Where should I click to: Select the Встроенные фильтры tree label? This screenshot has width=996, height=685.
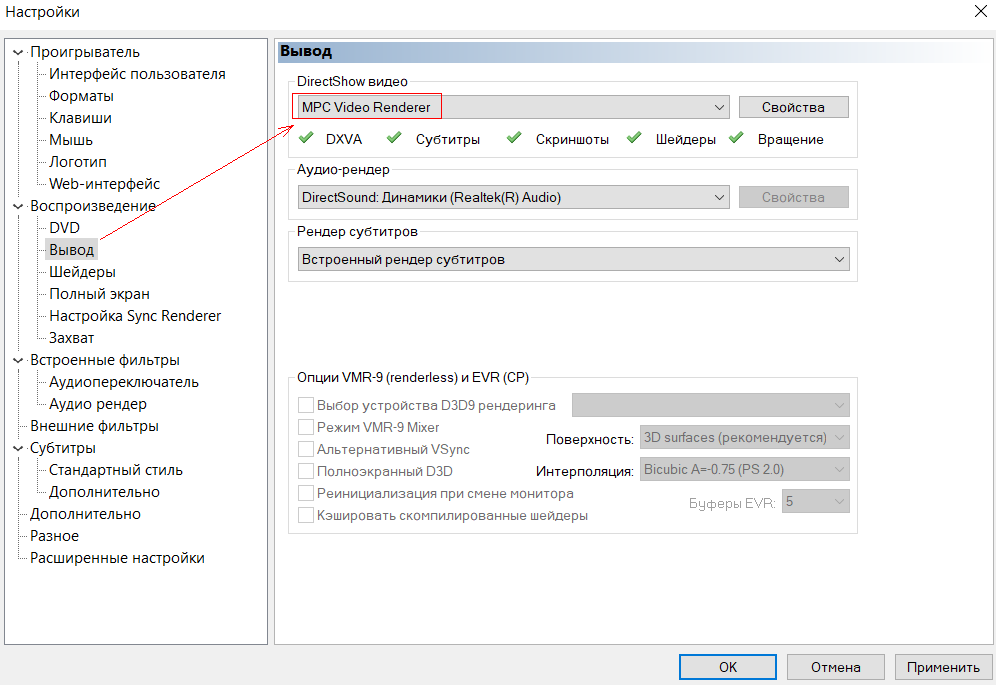105,360
